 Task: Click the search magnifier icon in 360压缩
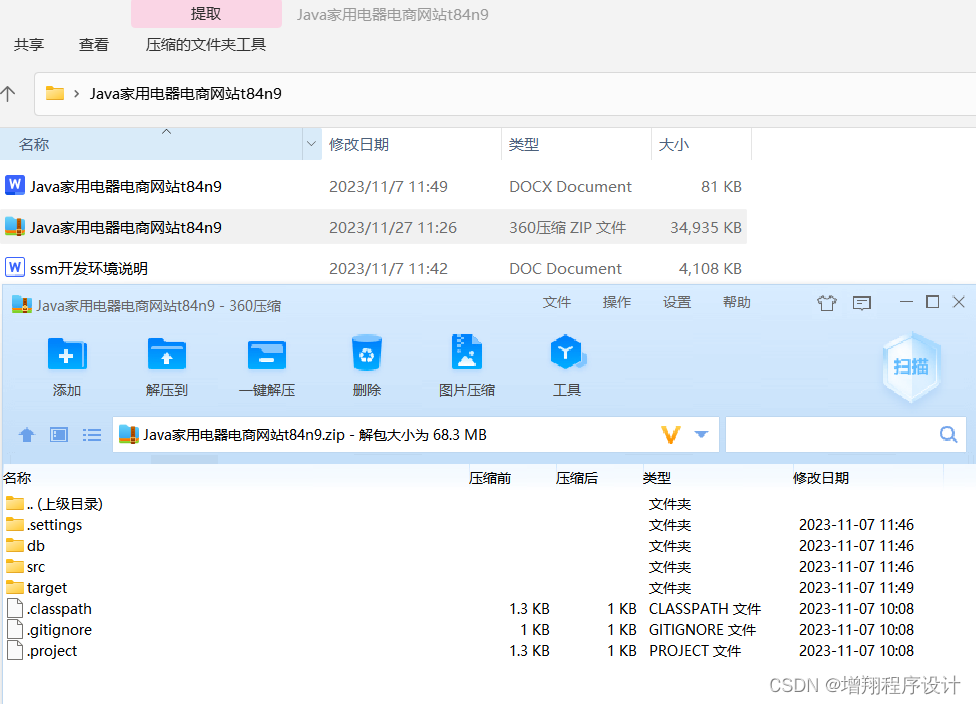[949, 434]
